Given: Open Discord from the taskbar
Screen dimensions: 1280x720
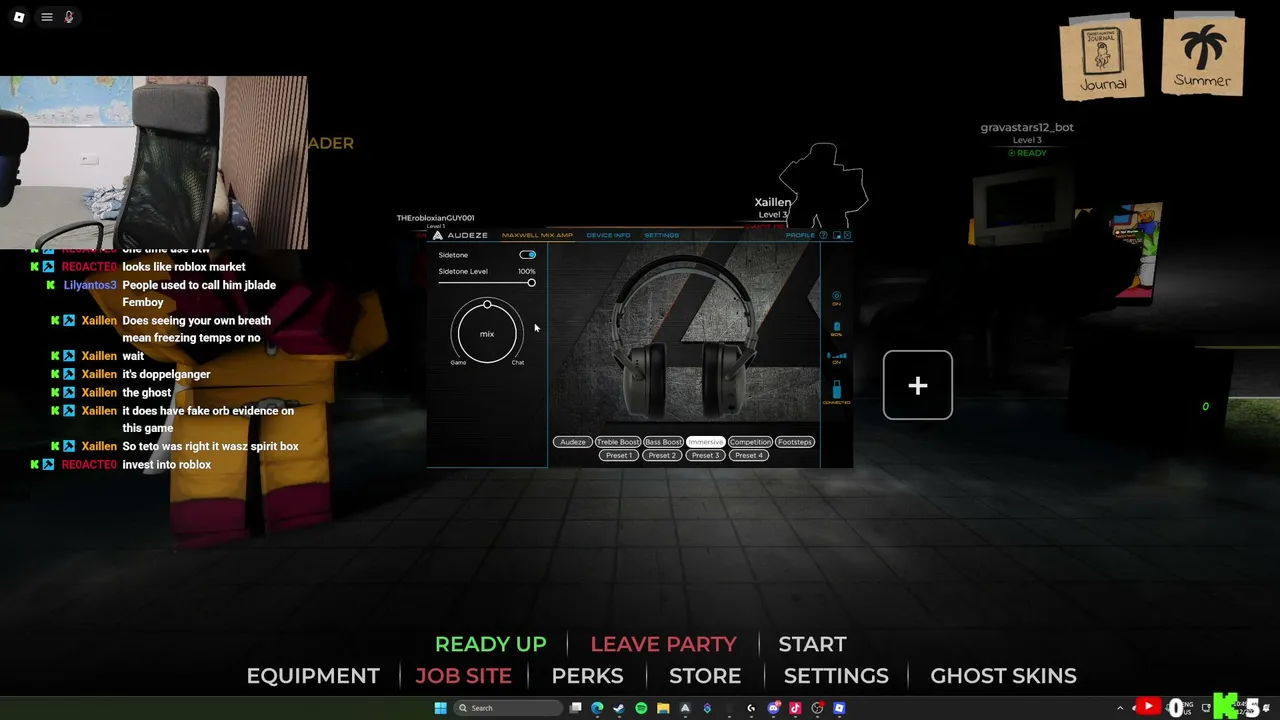Looking at the screenshot, I should pos(773,708).
